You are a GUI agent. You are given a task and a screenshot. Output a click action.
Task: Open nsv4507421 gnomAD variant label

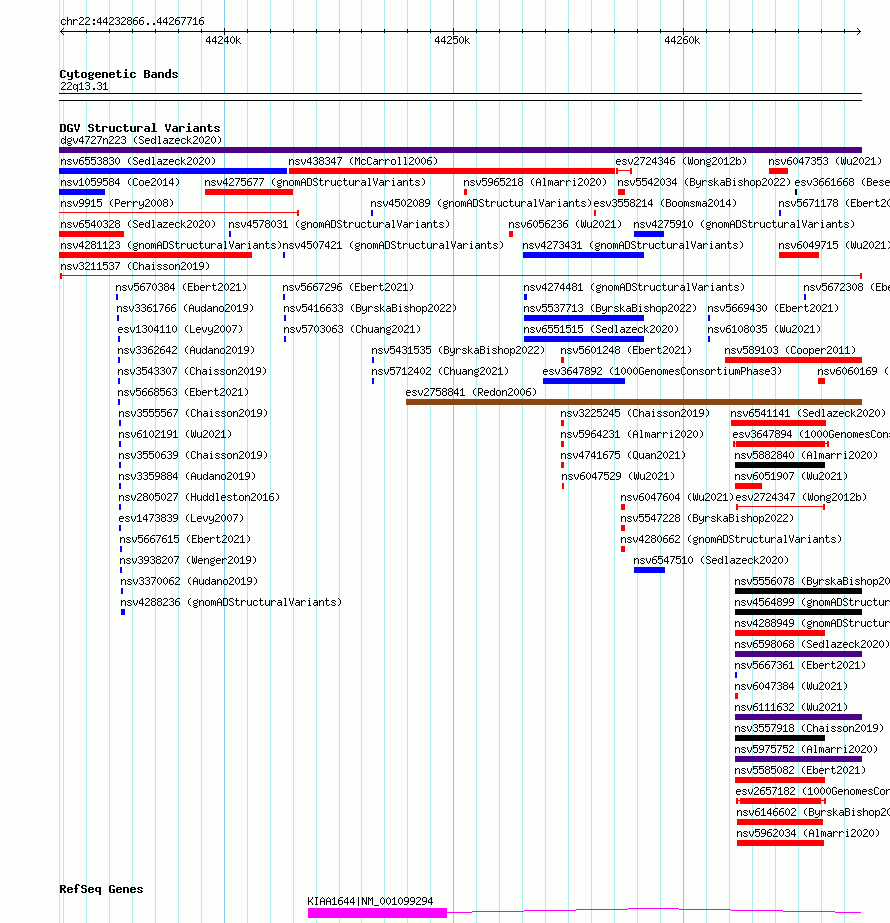point(393,245)
